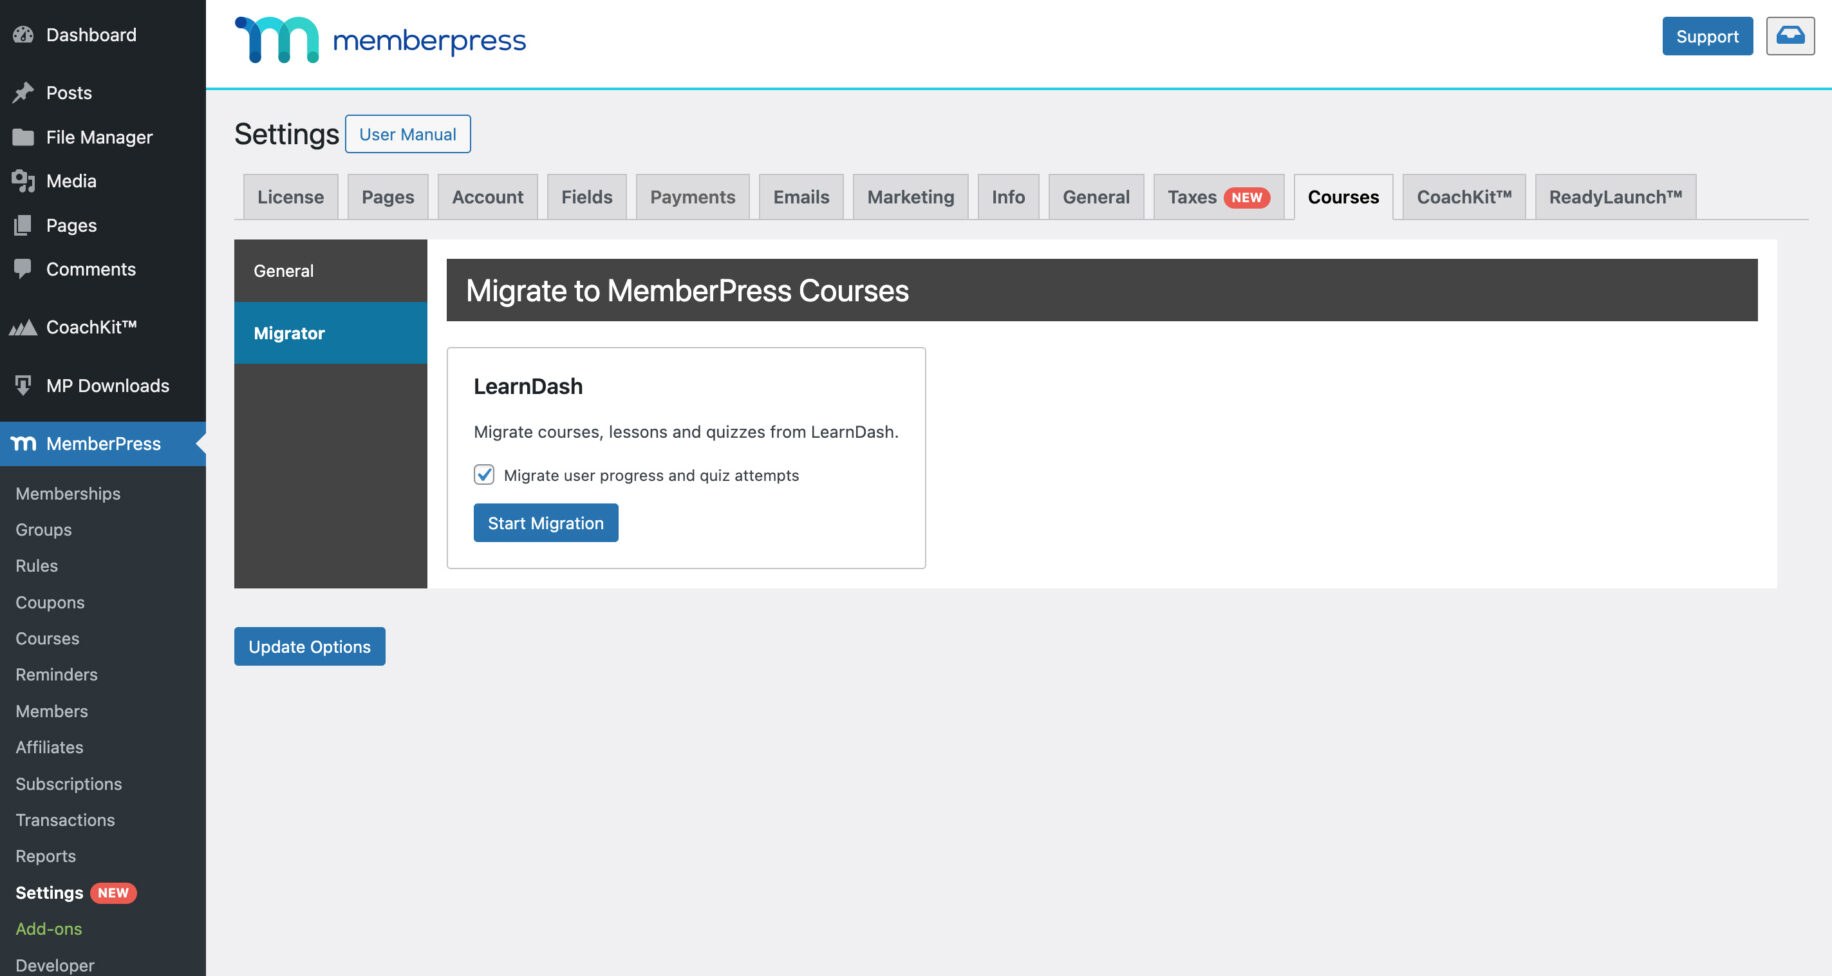Switch to the Payments tab
The image size is (1832, 976).
692,196
